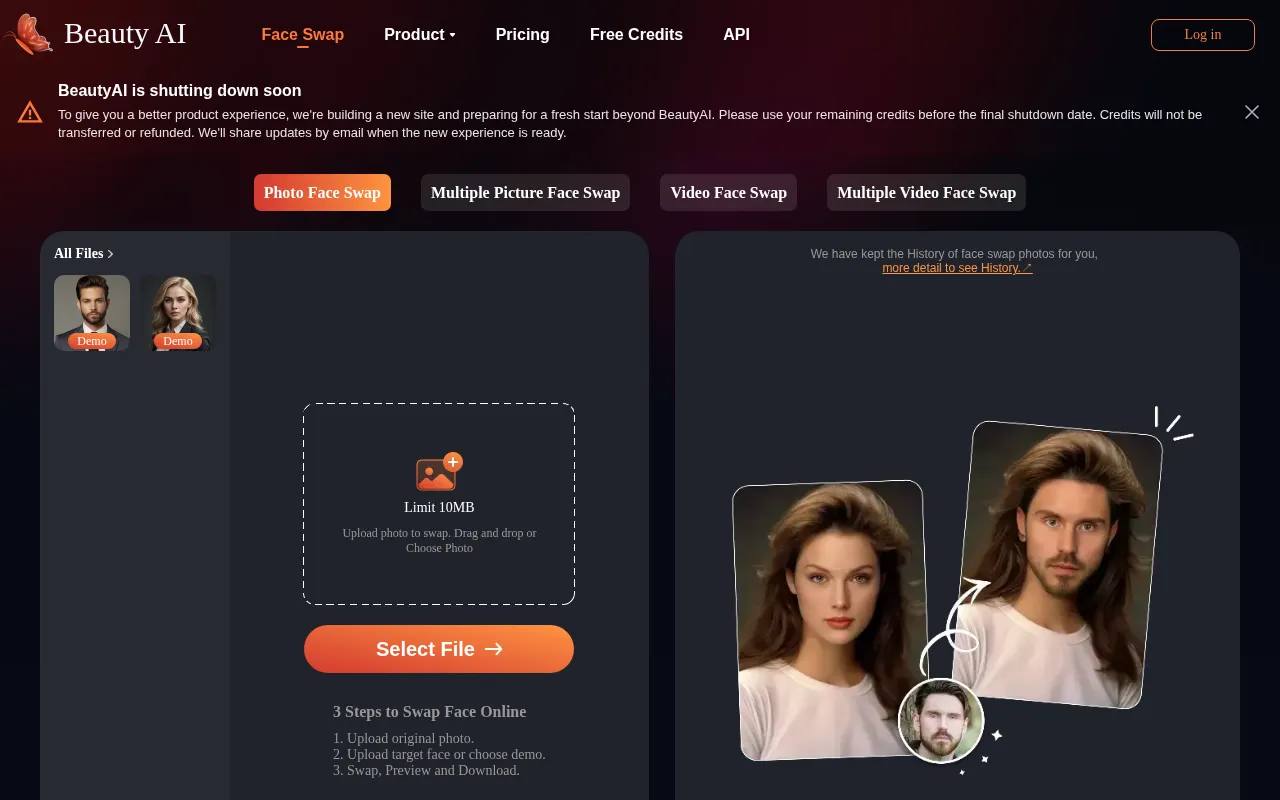Click the add-image upload icon
1280x800 pixels.
coord(439,472)
